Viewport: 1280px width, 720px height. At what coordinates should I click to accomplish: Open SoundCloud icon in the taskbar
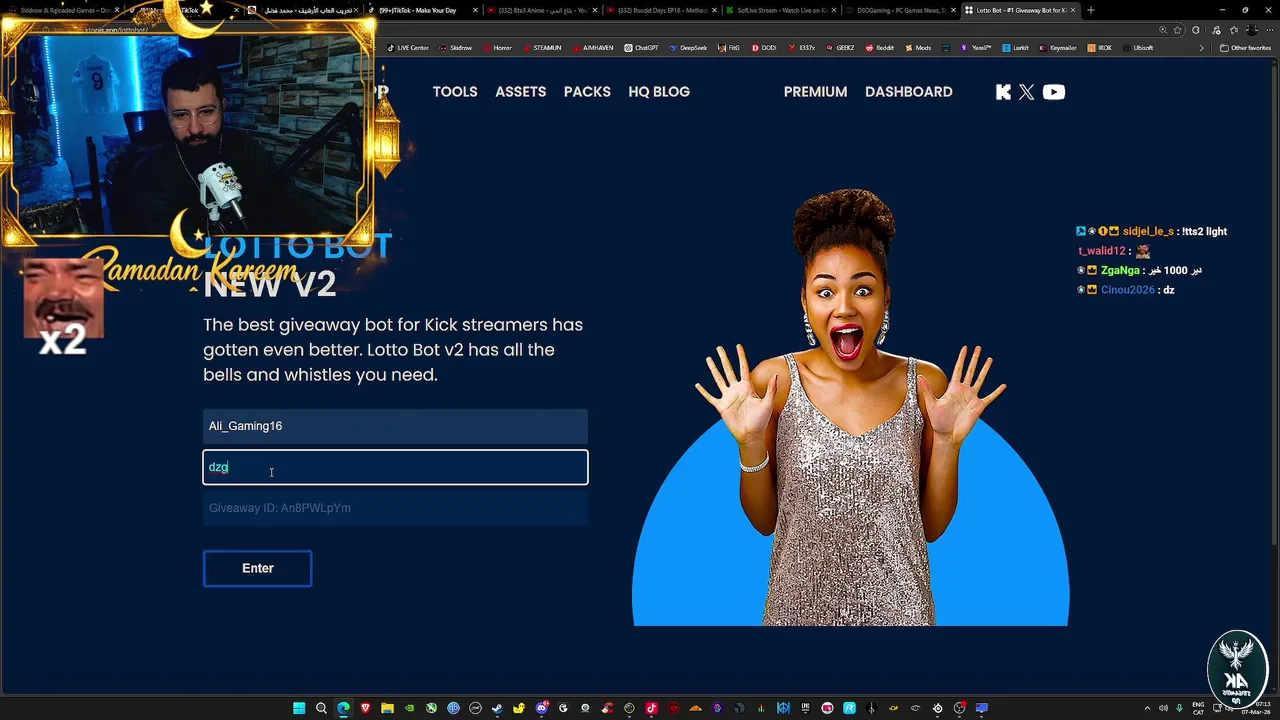(695, 708)
